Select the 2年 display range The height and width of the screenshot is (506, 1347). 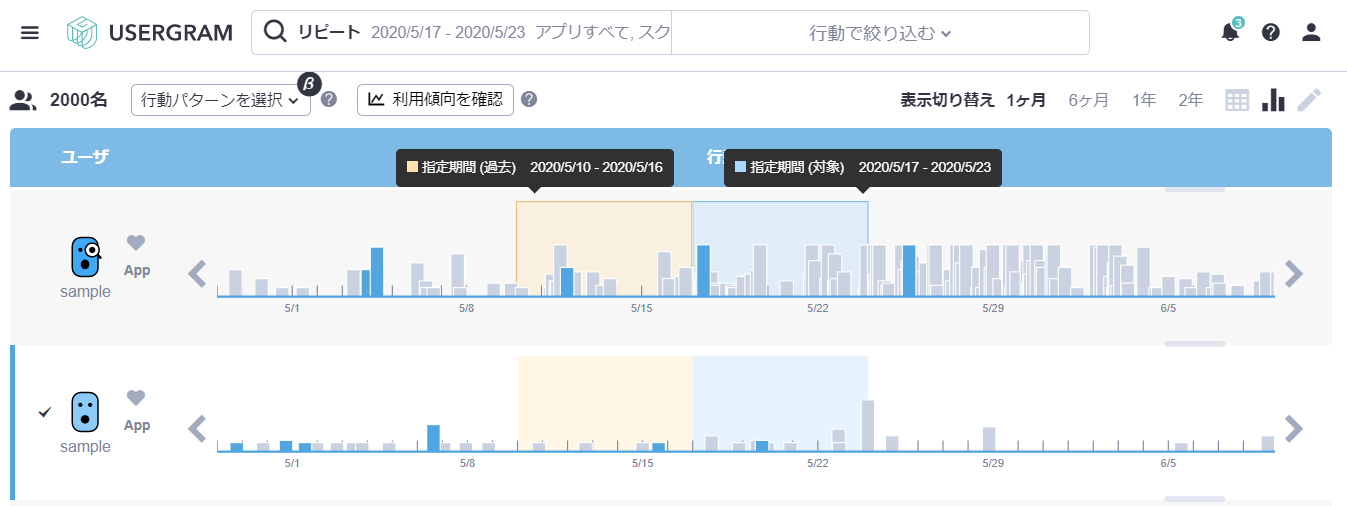[1190, 100]
